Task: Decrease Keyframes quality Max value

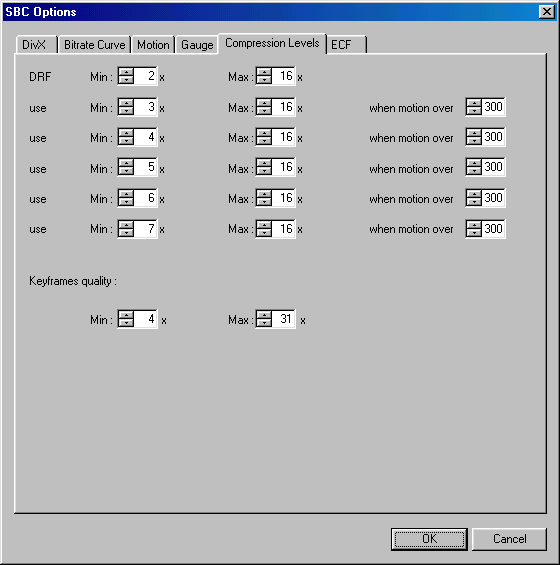Action: [264, 323]
